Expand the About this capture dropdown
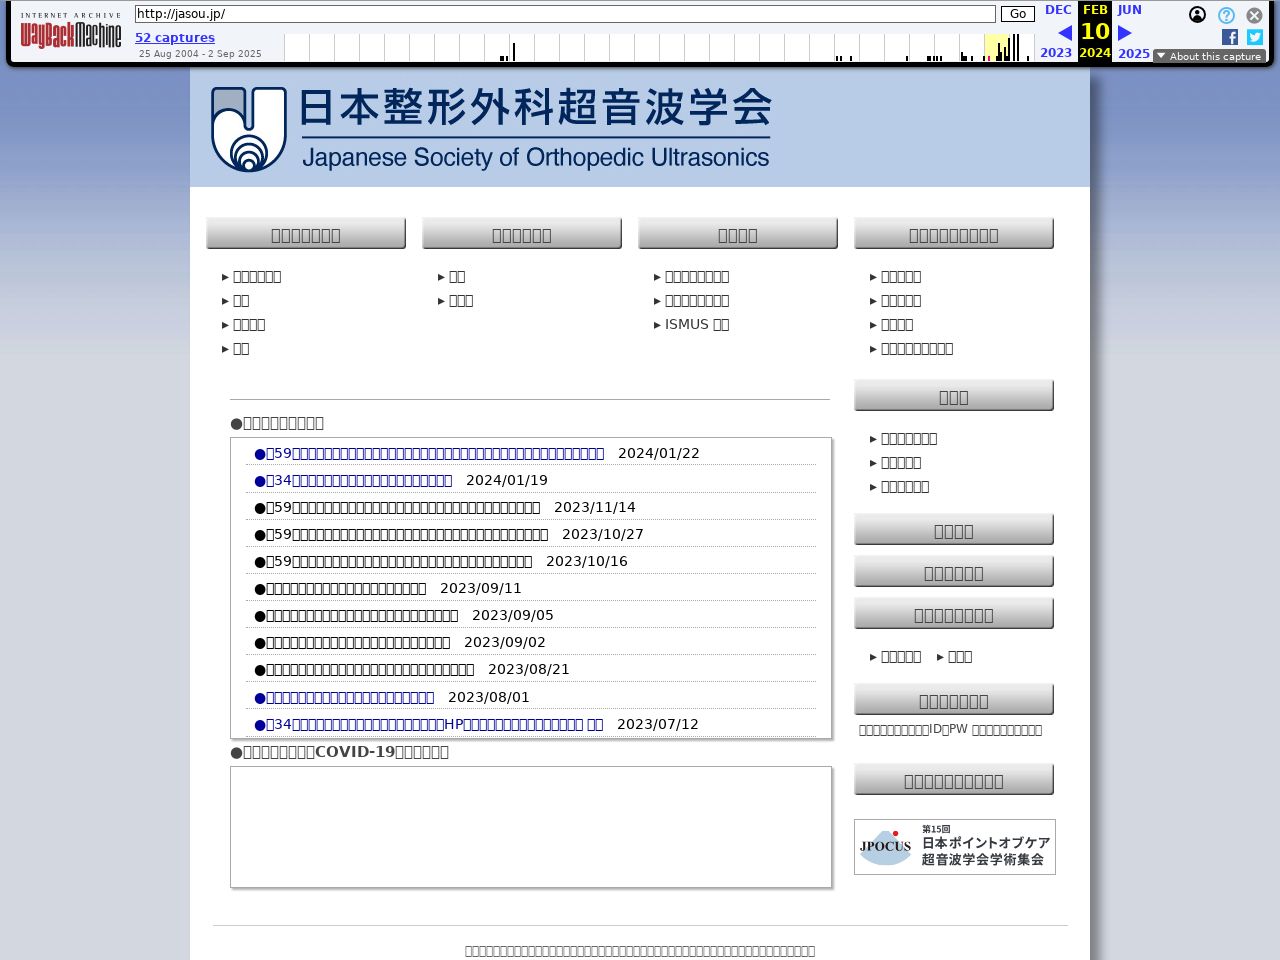The image size is (1280, 960). click(1209, 56)
